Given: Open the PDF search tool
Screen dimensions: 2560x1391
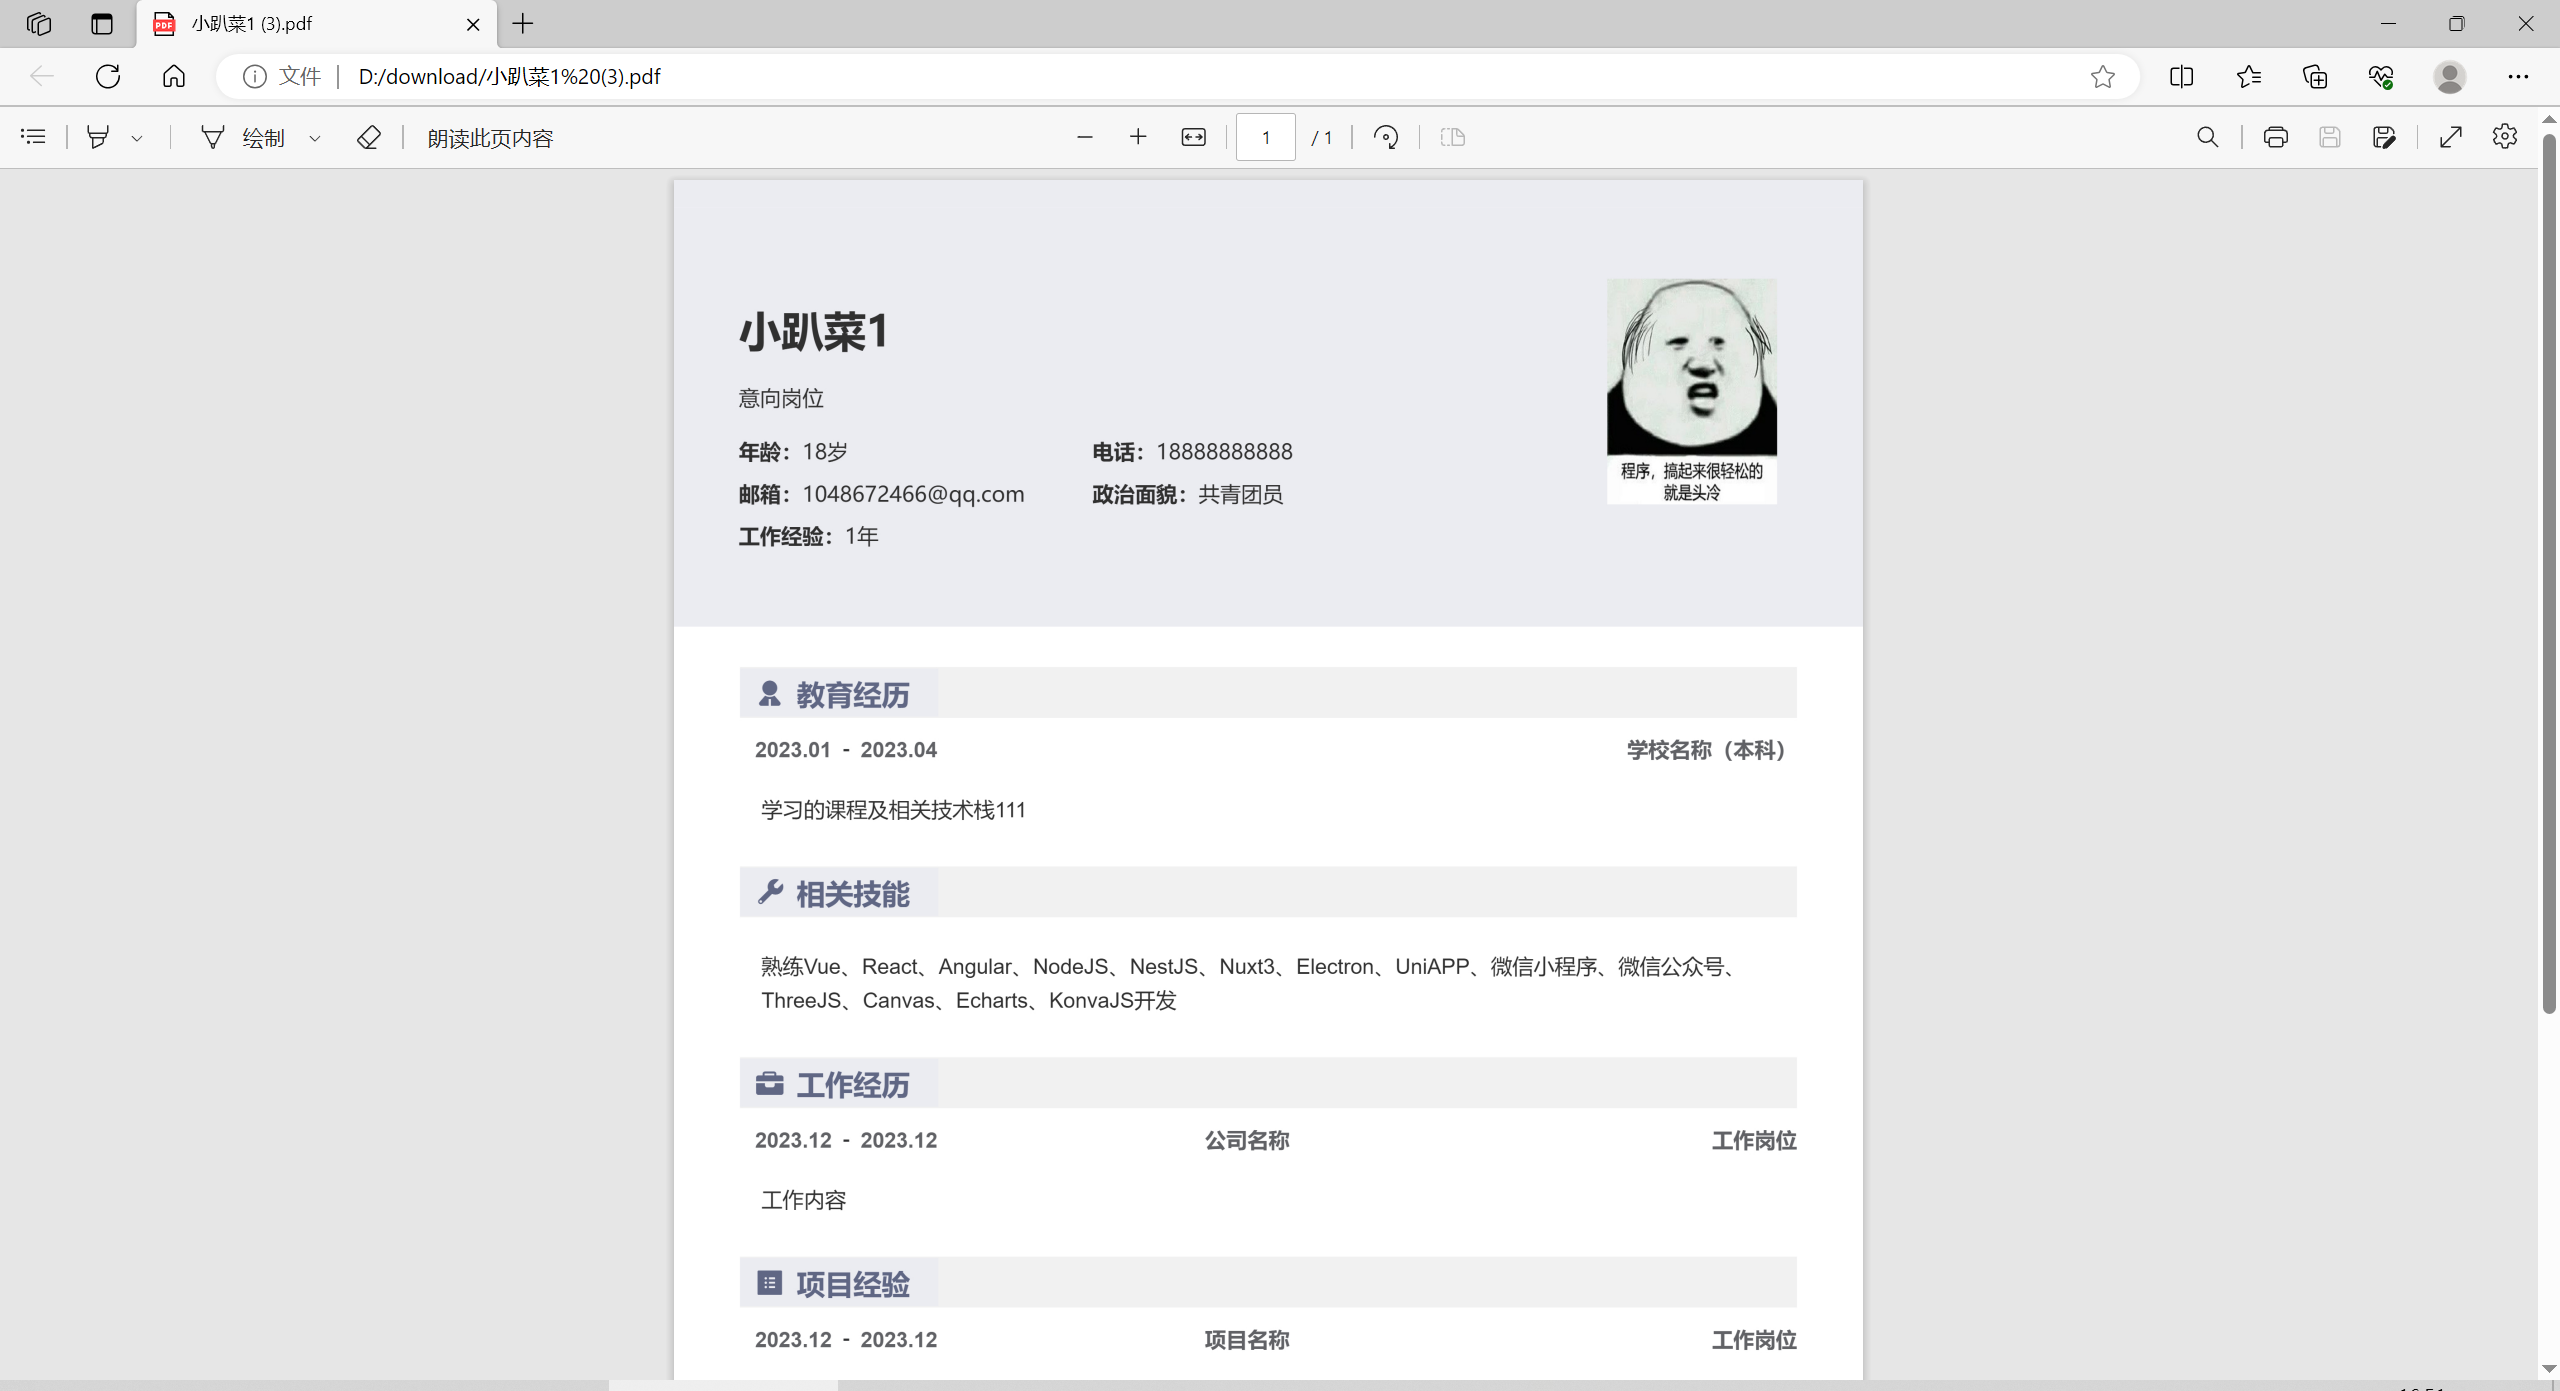Looking at the screenshot, I should 2208,137.
